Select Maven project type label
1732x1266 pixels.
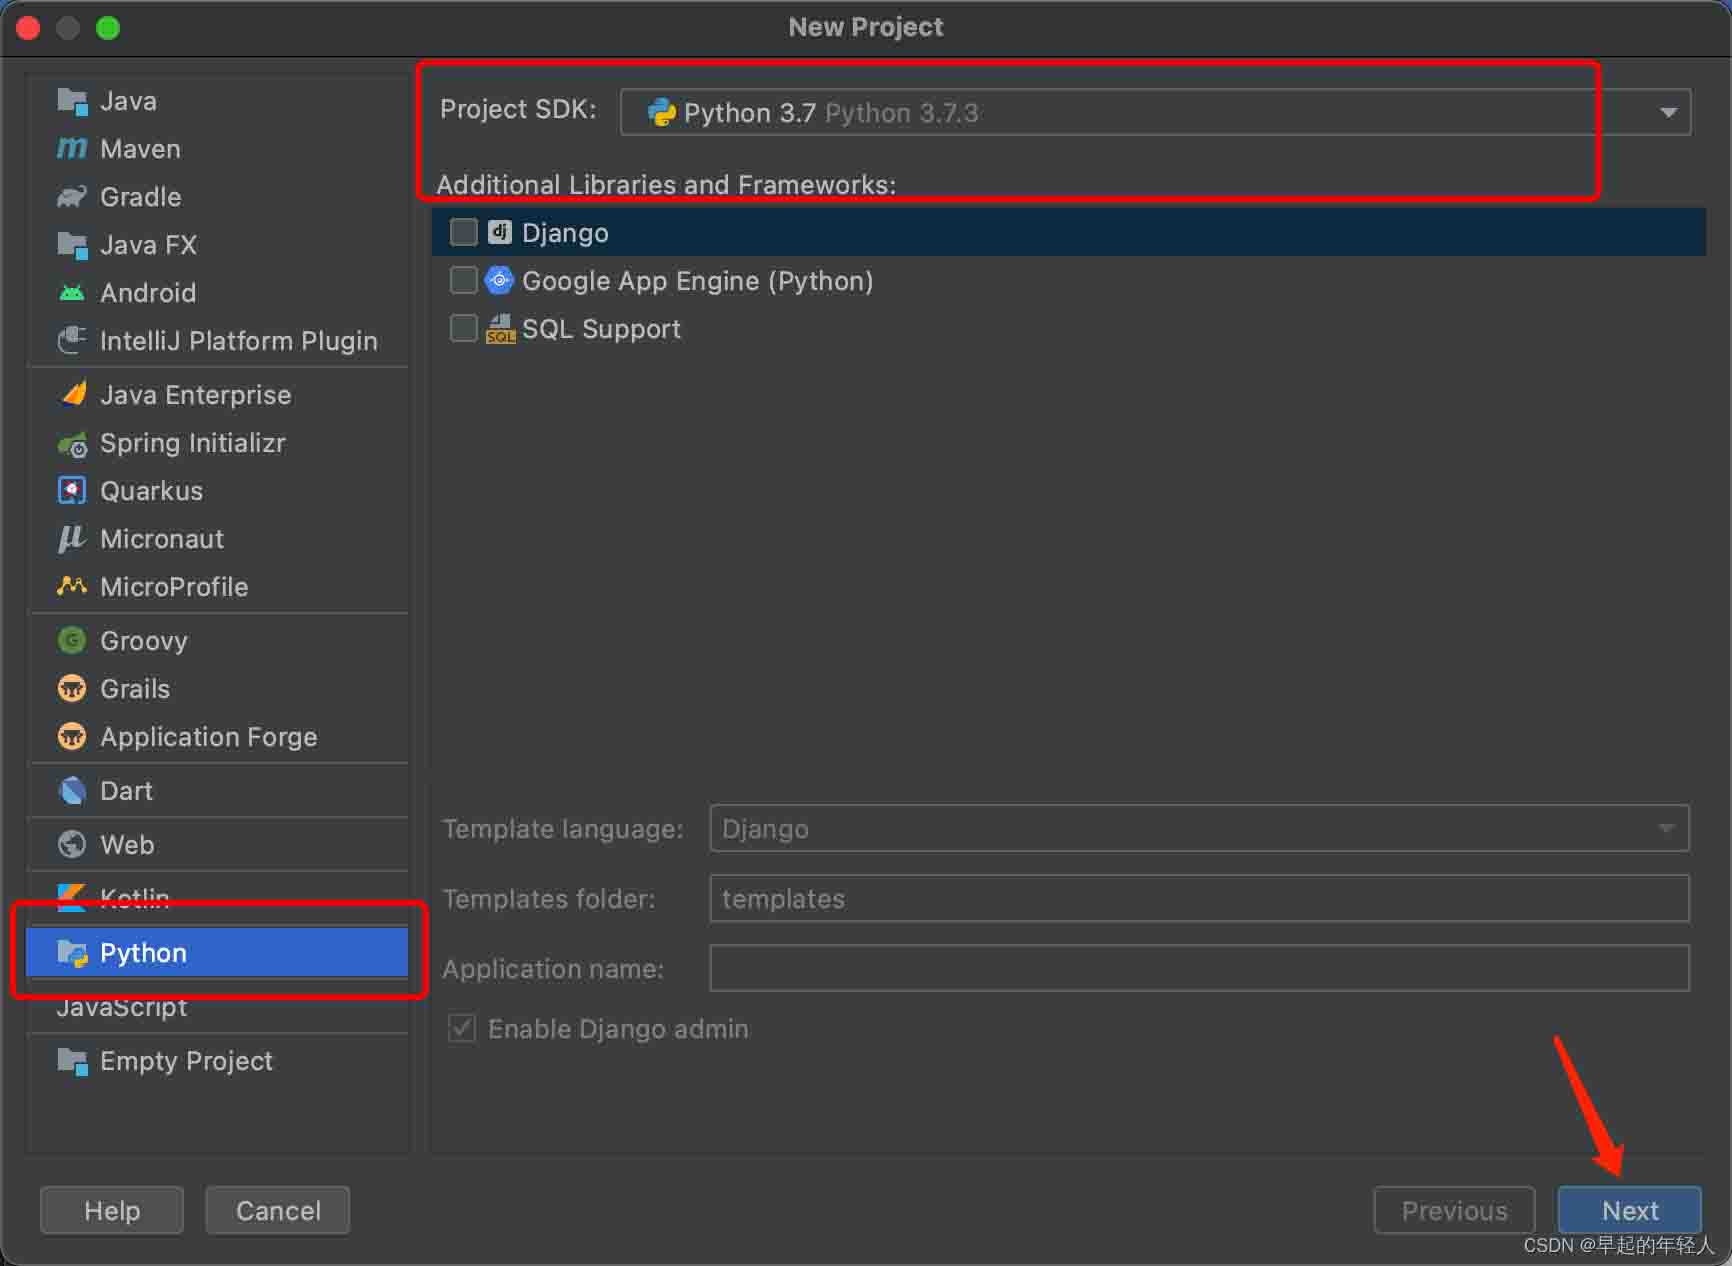(140, 149)
